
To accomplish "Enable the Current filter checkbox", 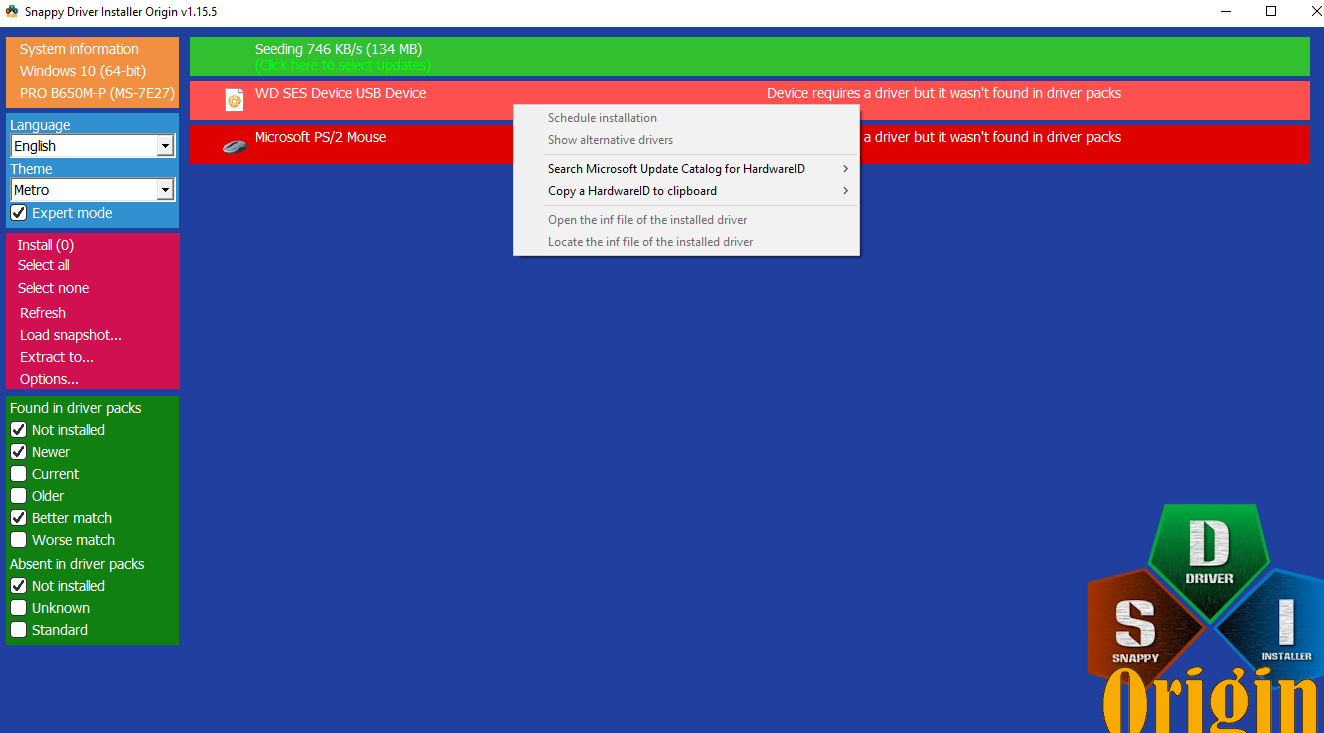I will point(18,474).
